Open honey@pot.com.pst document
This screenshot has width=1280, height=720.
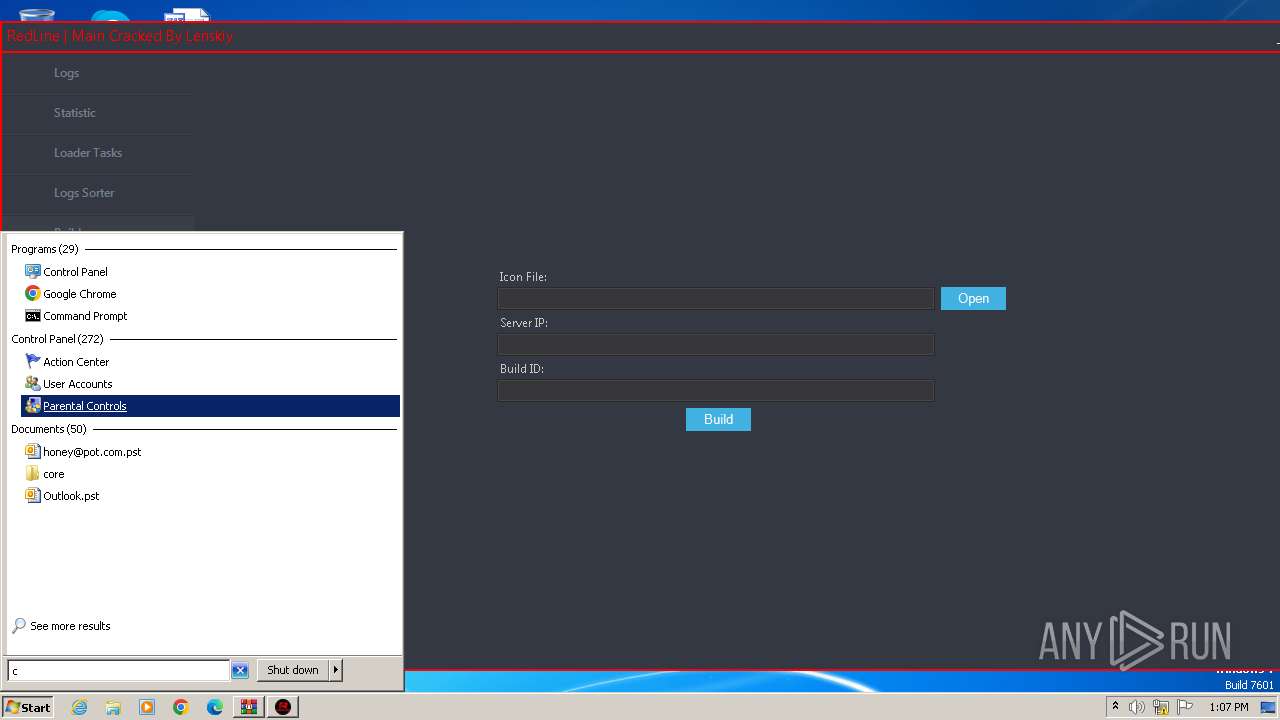(x=92, y=452)
